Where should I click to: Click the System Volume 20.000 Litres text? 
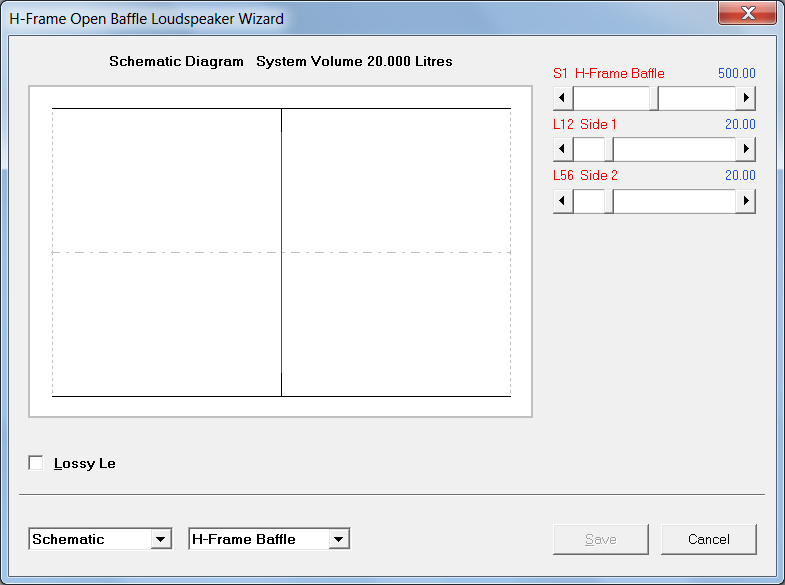point(354,61)
